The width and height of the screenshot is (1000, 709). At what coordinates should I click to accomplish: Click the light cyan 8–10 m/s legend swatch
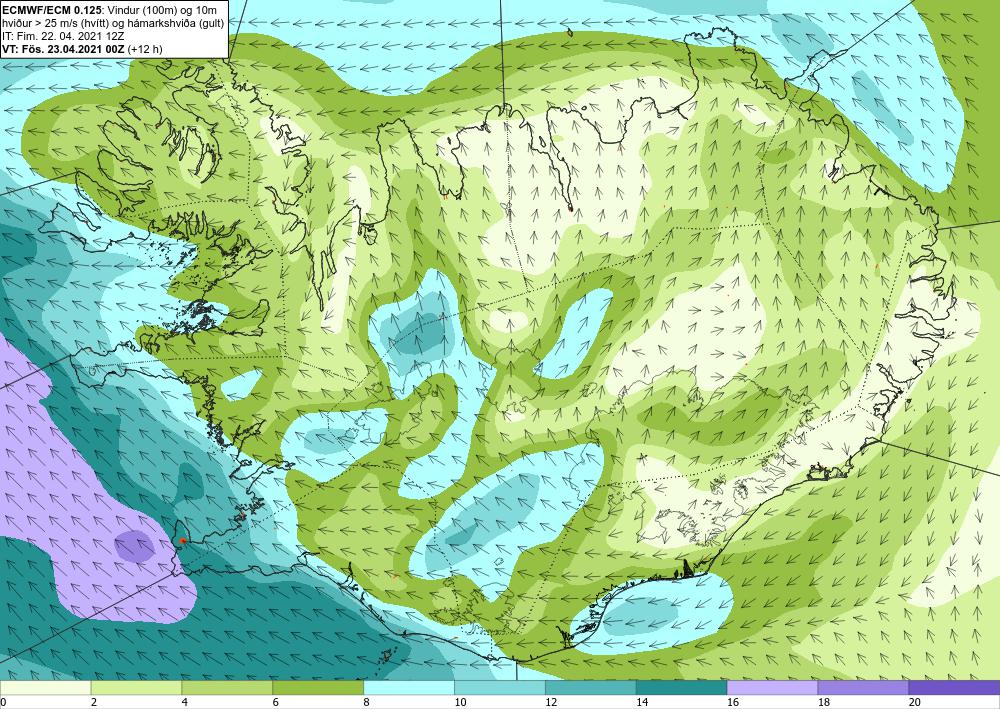click(409, 687)
